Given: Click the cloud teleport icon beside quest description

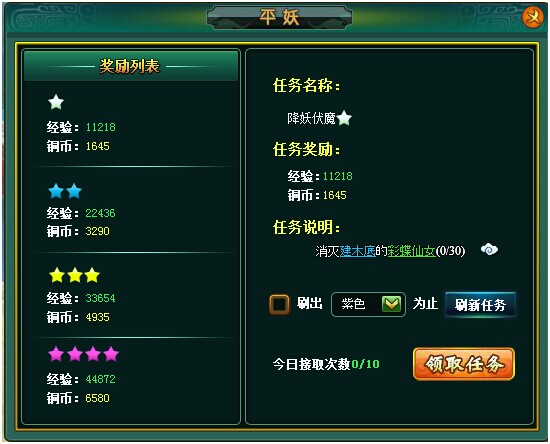Looking at the screenshot, I should [489, 250].
